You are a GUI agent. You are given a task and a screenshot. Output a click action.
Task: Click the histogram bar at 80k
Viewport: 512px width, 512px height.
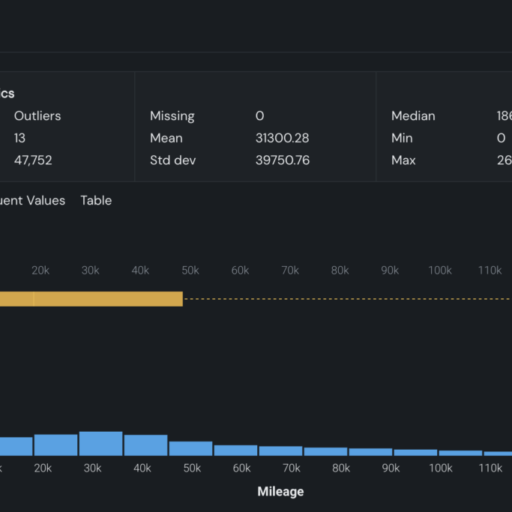(326, 452)
